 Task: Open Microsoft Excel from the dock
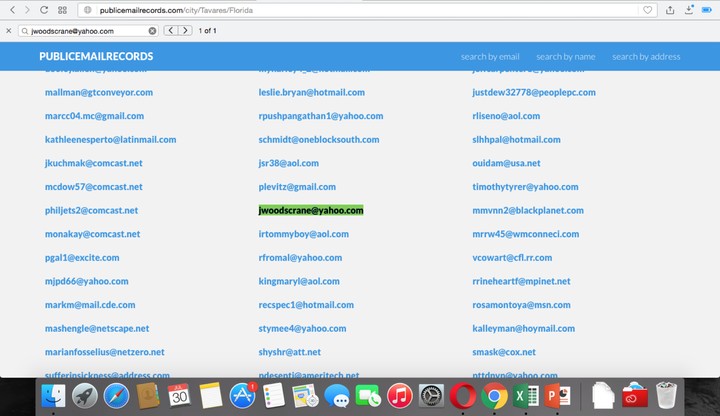click(x=526, y=395)
